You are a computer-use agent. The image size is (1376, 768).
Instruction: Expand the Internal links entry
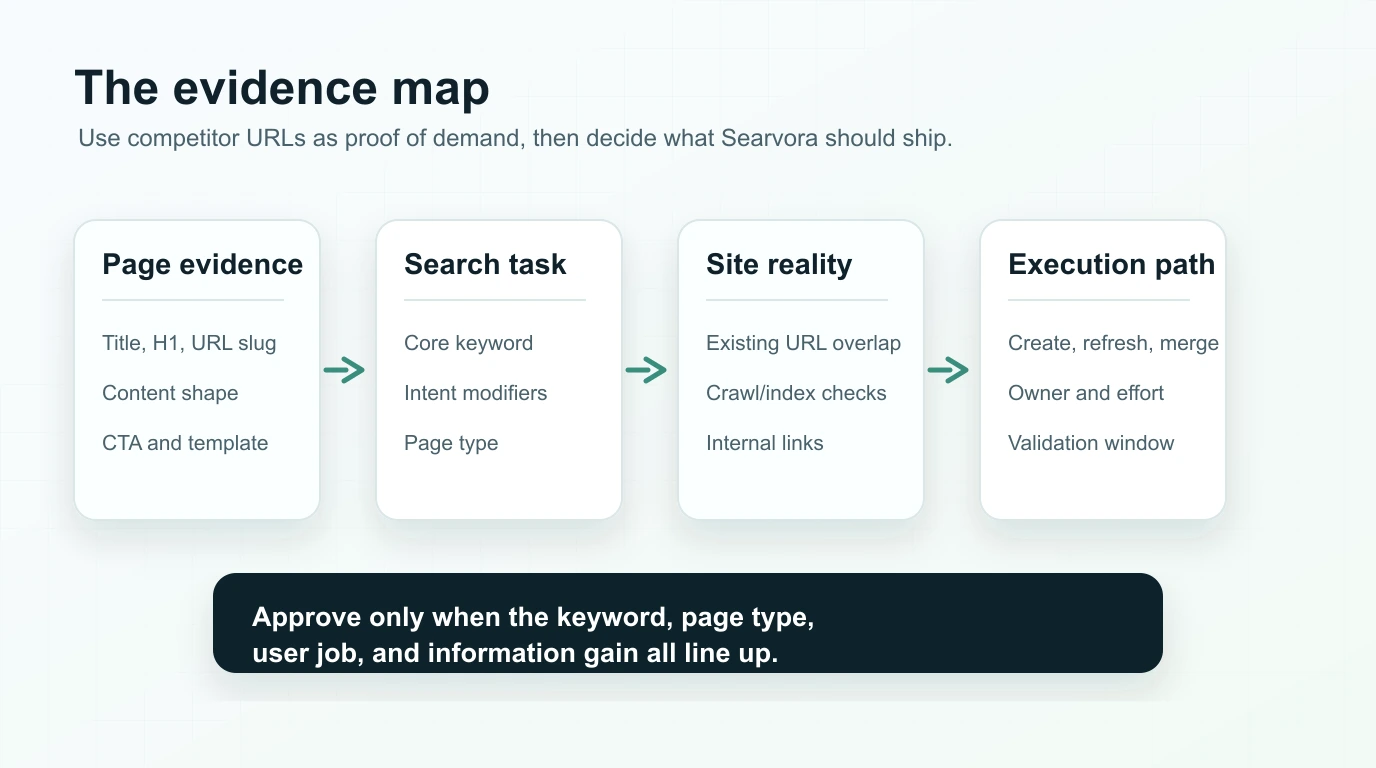(765, 443)
